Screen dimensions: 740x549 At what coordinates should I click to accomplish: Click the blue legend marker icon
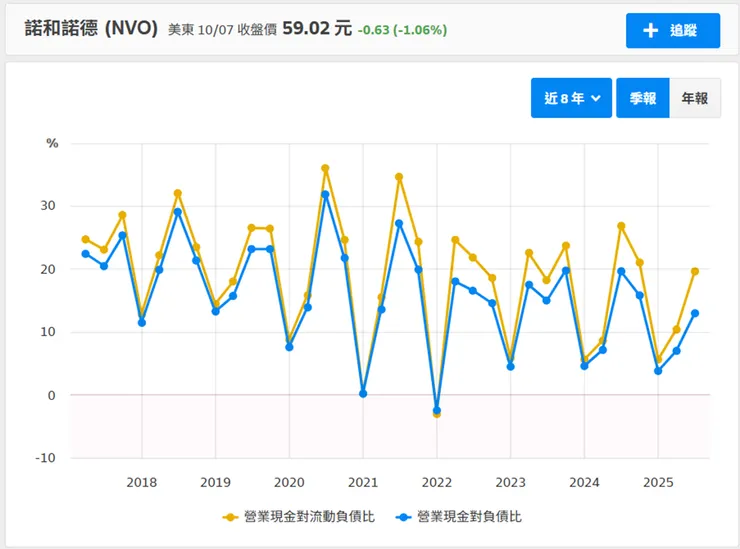point(404,517)
